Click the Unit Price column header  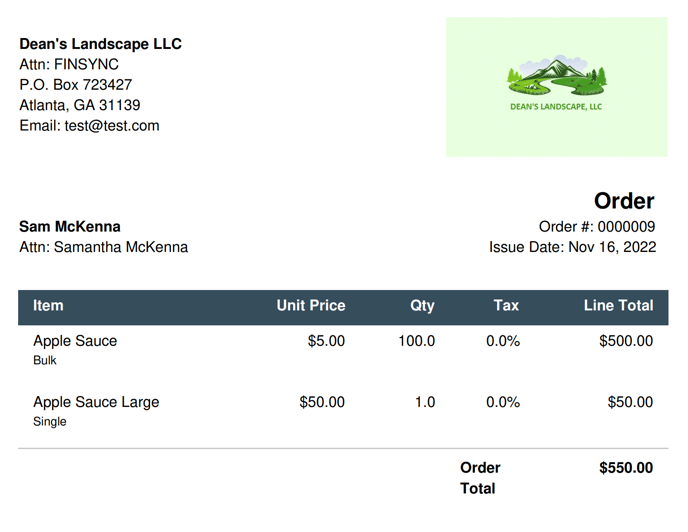(x=311, y=306)
